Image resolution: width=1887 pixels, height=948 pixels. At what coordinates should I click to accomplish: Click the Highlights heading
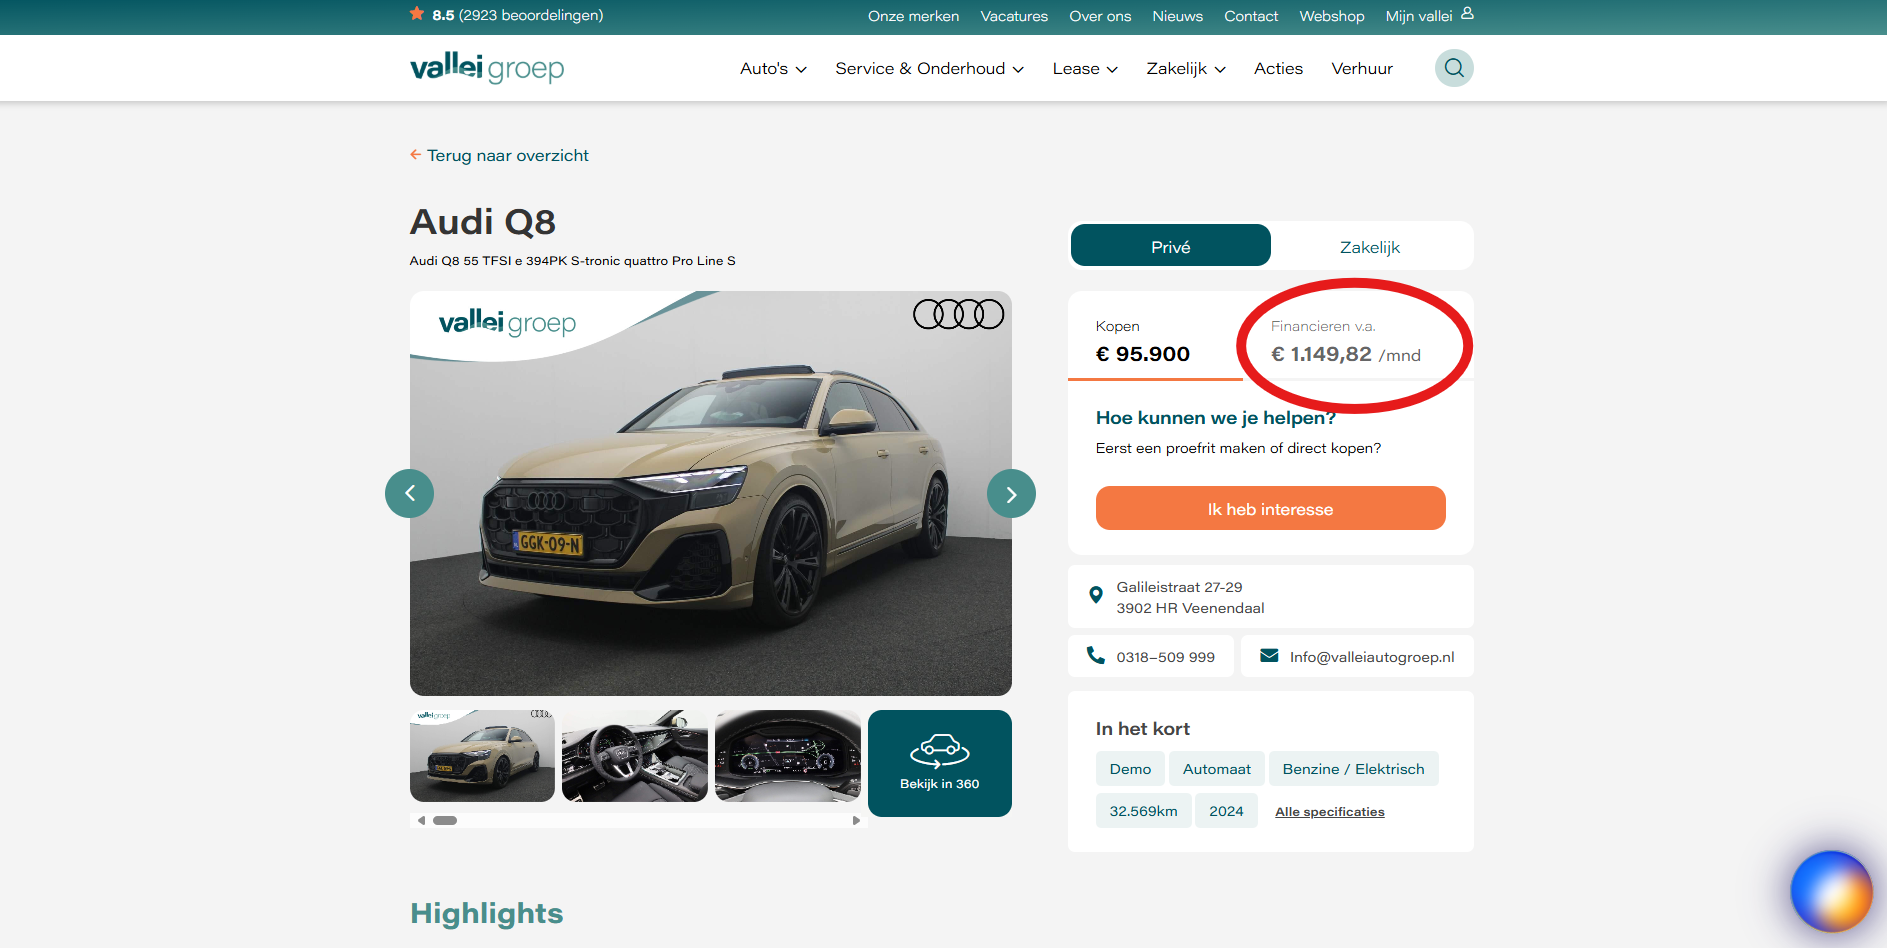coord(486,913)
